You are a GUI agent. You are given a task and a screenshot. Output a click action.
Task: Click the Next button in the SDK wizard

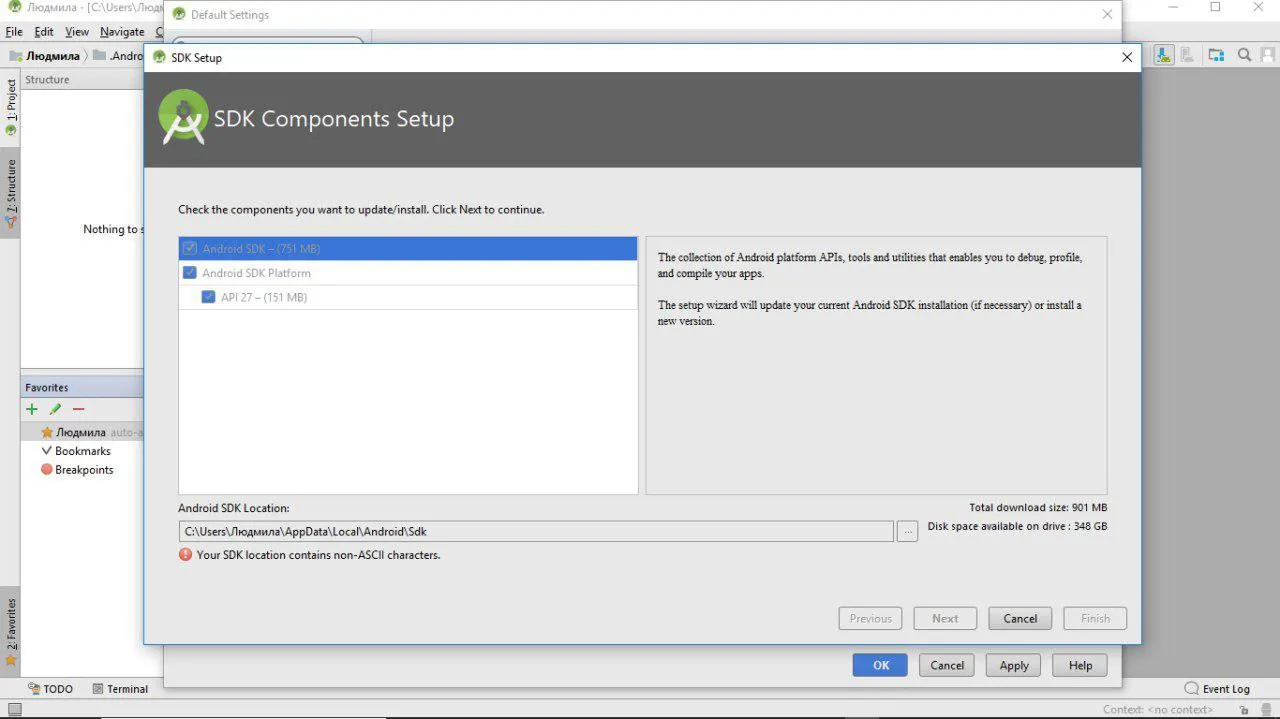pyautogui.click(x=945, y=618)
